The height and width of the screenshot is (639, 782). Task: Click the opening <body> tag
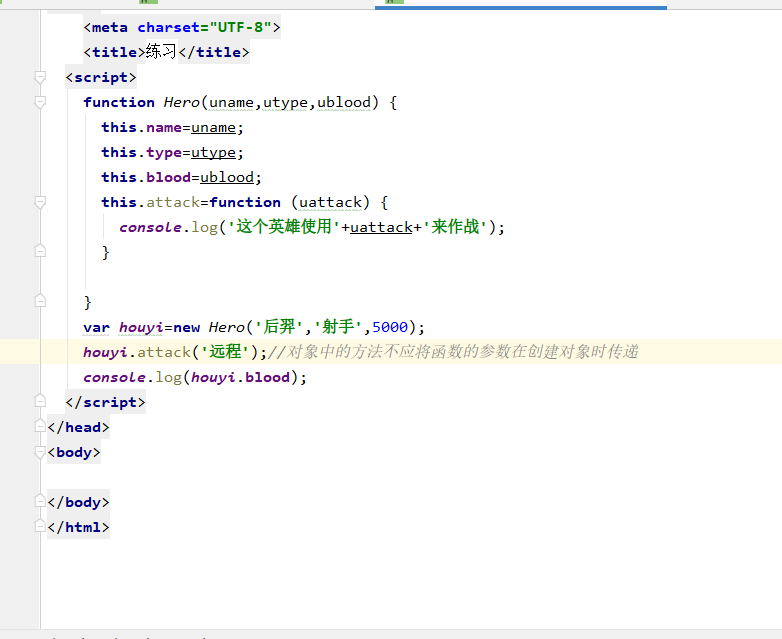(x=74, y=452)
